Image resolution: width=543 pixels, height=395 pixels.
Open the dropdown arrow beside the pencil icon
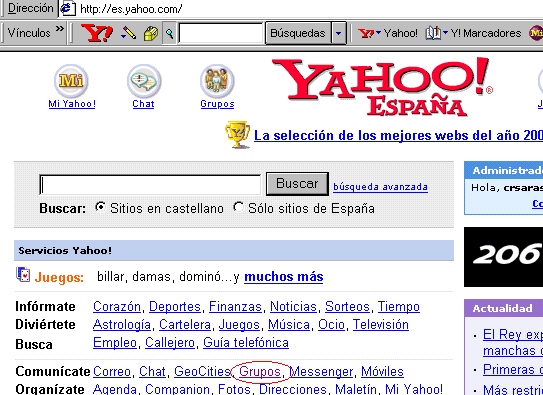click(124, 35)
